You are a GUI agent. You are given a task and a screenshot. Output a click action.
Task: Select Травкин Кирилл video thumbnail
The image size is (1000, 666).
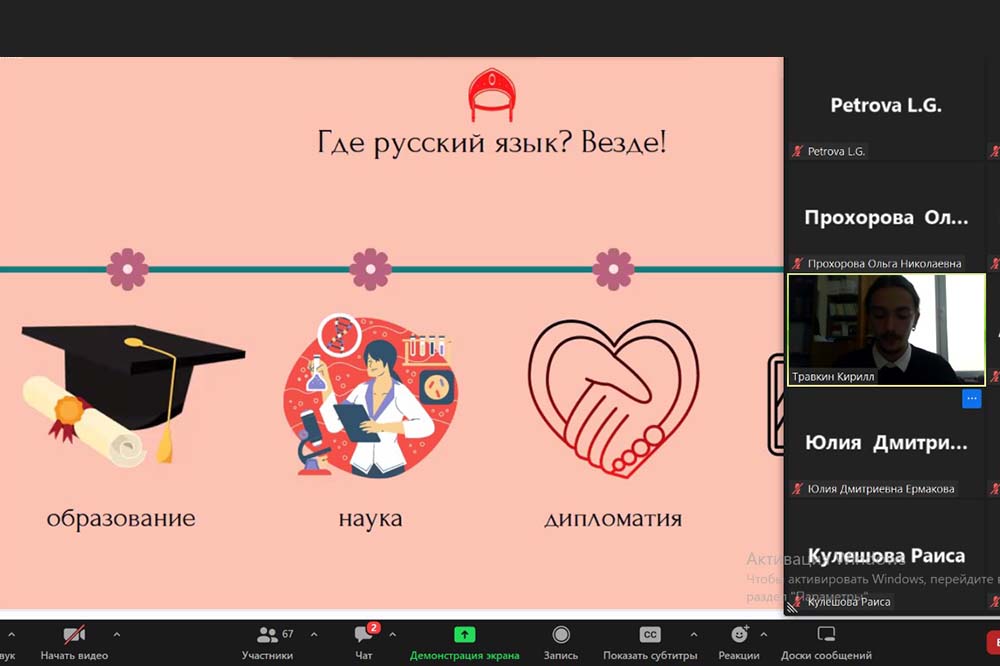(886, 330)
